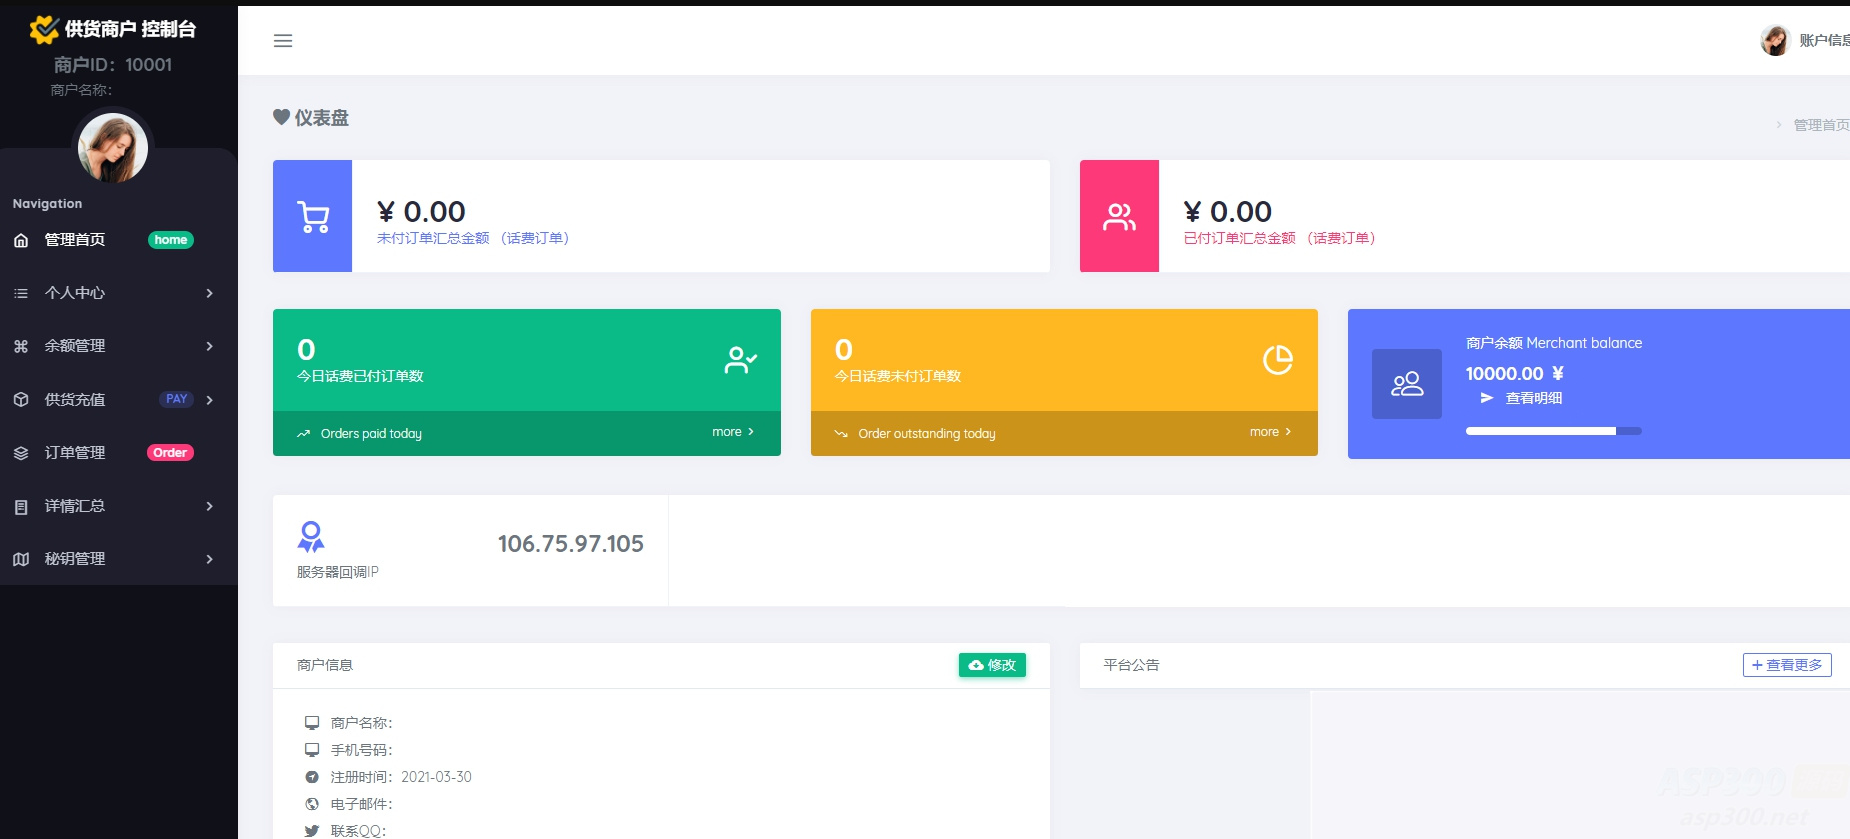Image resolution: width=1850 pixels, height=839 pixels.
Task: Click the merchant balance progress bar
Action: (1553, 431)
